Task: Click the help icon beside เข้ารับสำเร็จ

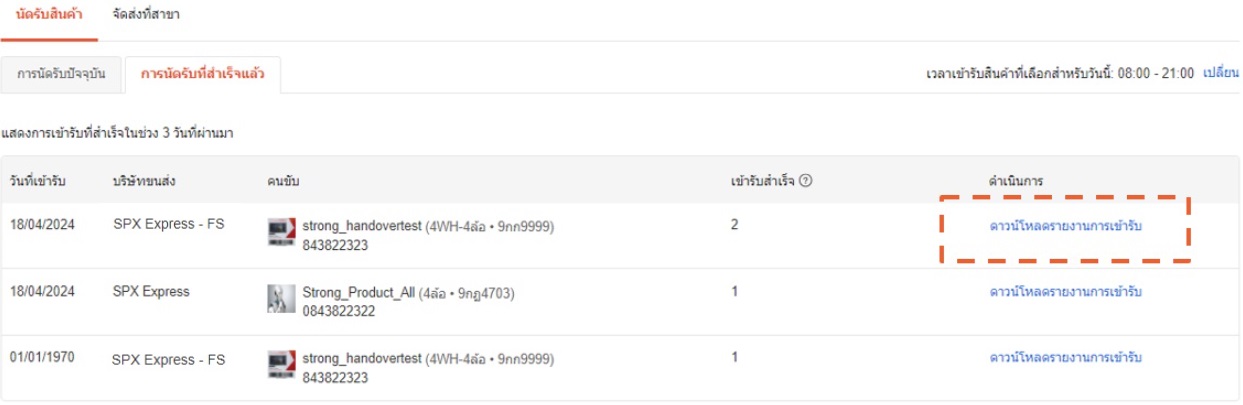Action: point(805,181)
